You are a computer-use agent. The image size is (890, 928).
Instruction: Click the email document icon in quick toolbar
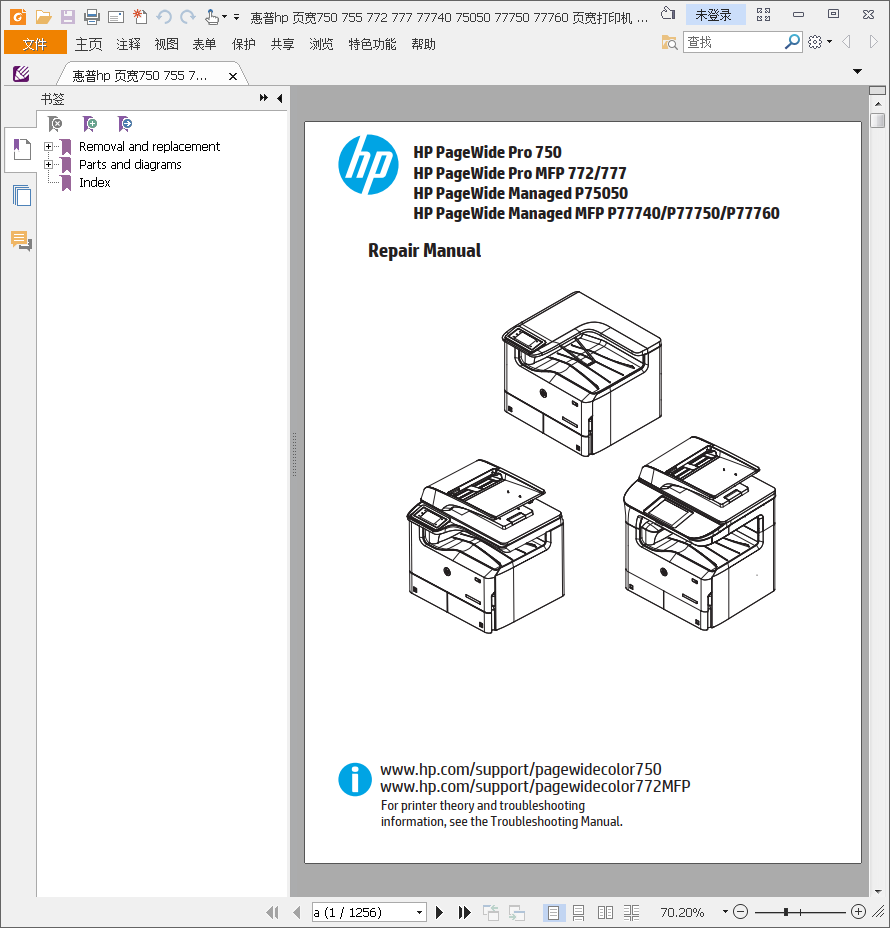pyautogui.click(x=116, y=17)
